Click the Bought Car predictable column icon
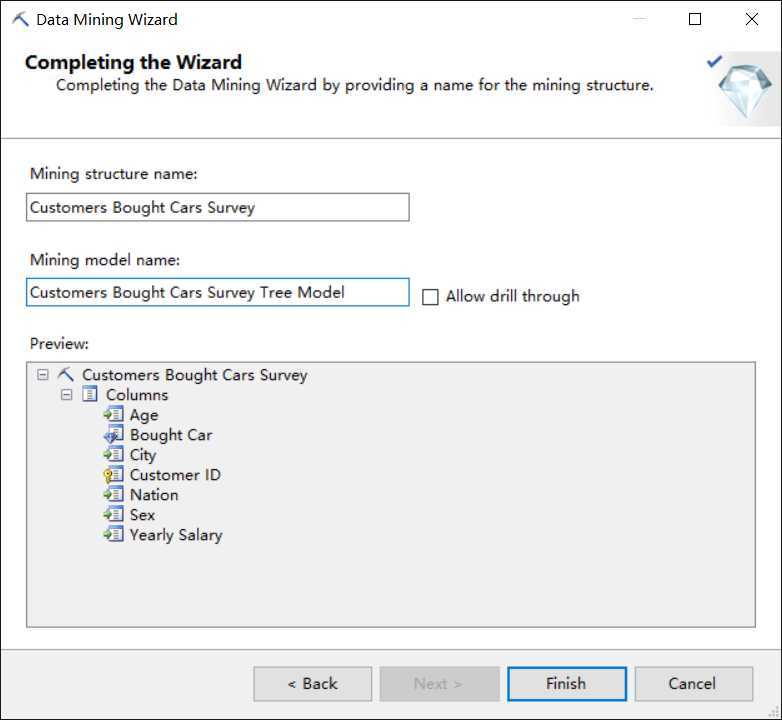 [113, 435]
